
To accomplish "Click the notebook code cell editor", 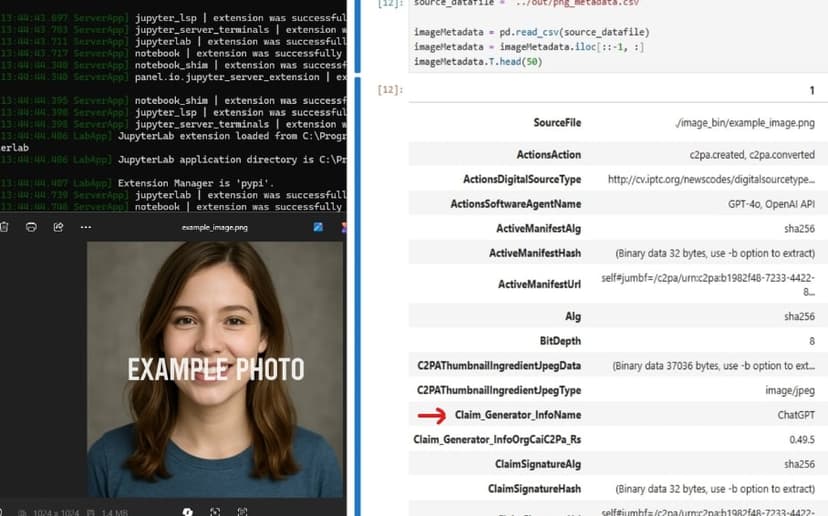I will (x=618, y=36).
